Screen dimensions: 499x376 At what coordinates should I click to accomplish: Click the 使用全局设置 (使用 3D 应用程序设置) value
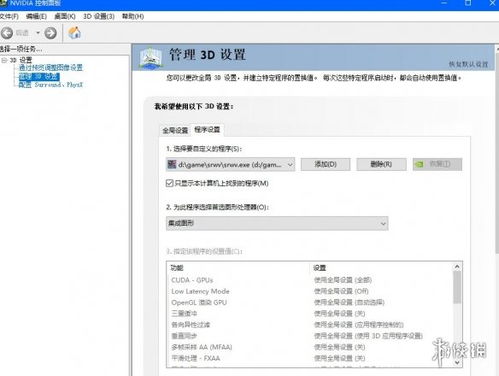click(368, 336)
